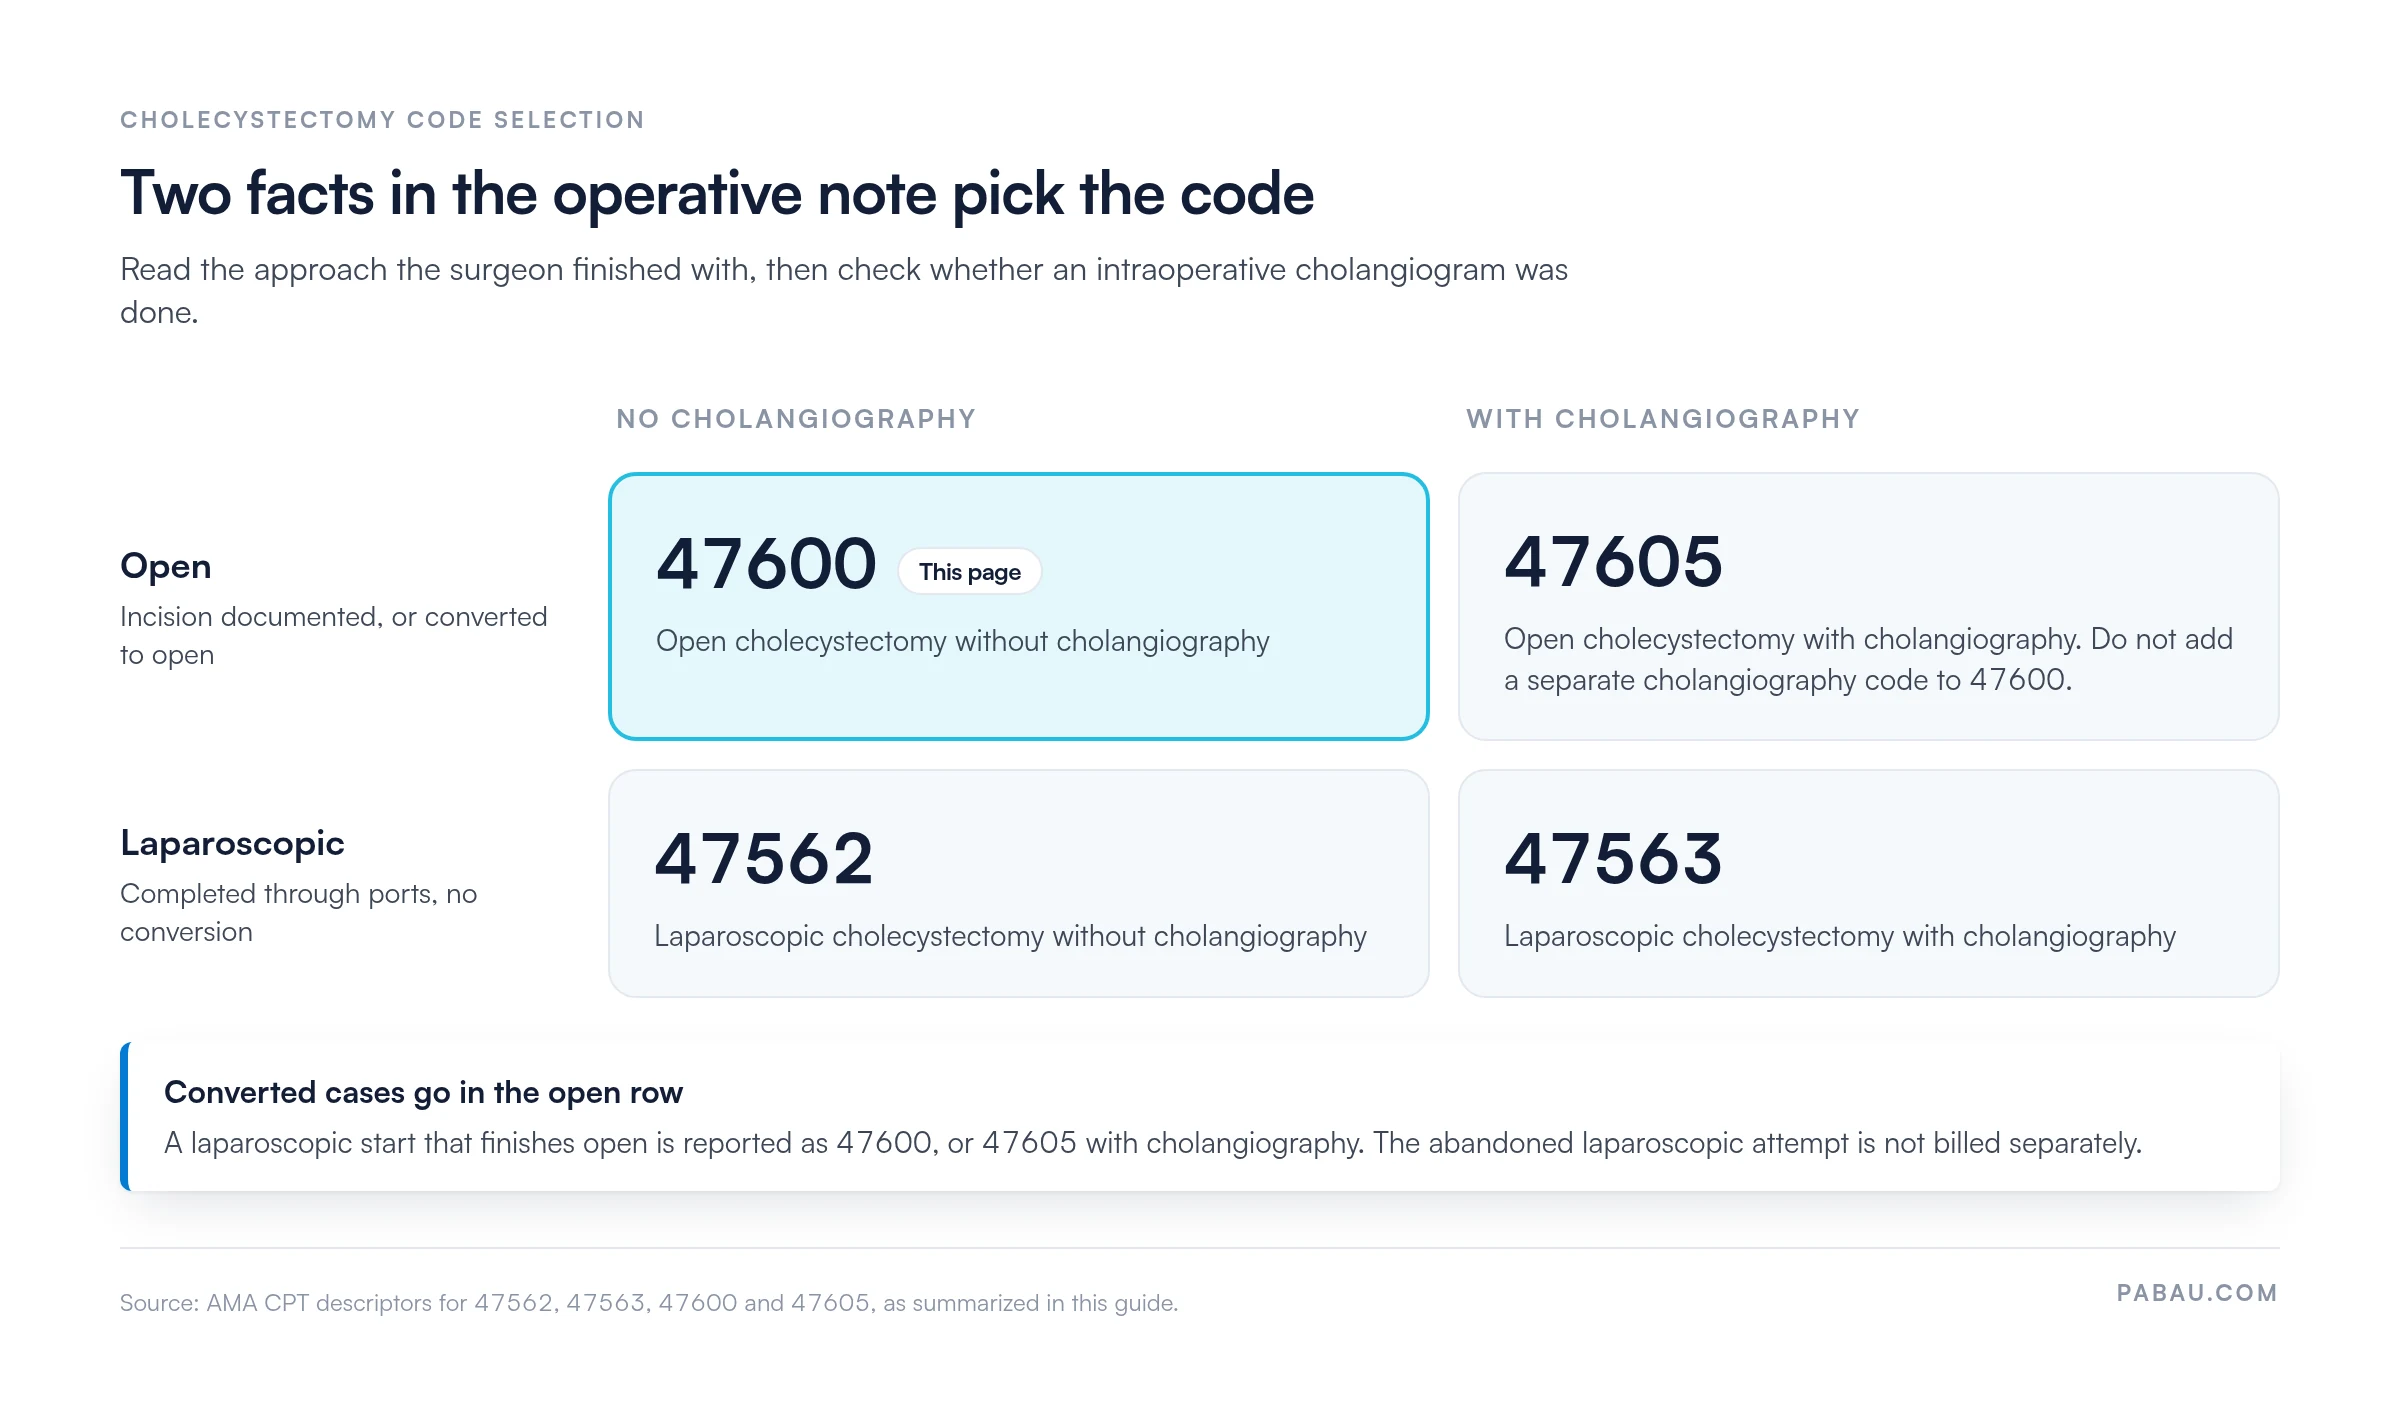Click 'Laparoscopic cholecystectomy with cholangiography' description
Viewport: 2400px width, 1408px height.
coord(1840,936)
